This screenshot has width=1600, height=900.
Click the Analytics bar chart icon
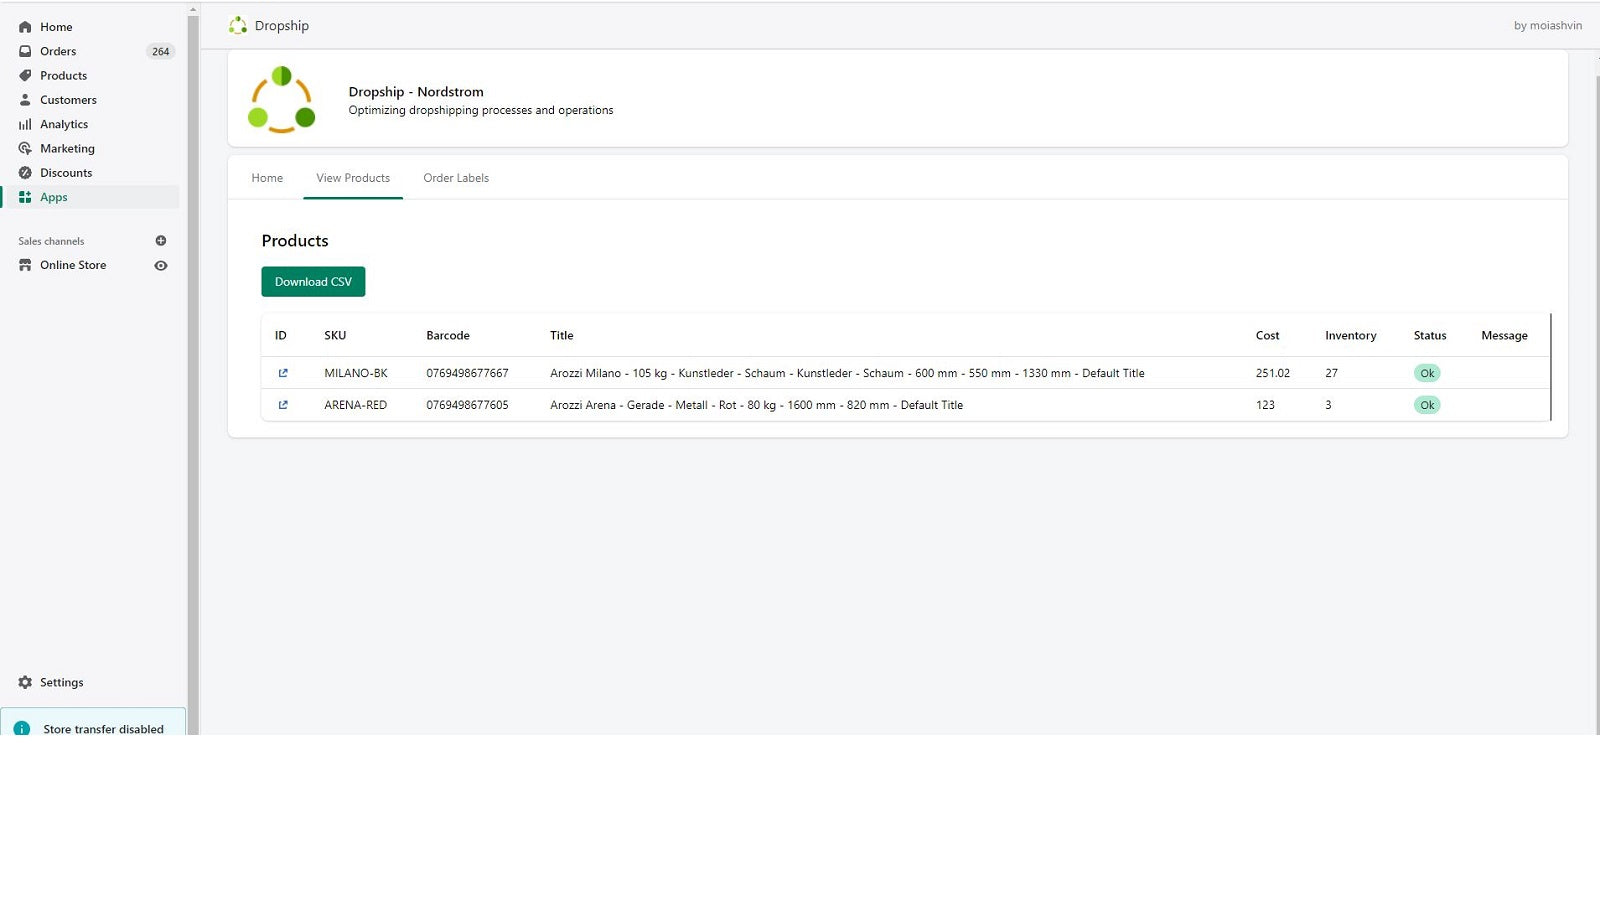click(25, 124)
